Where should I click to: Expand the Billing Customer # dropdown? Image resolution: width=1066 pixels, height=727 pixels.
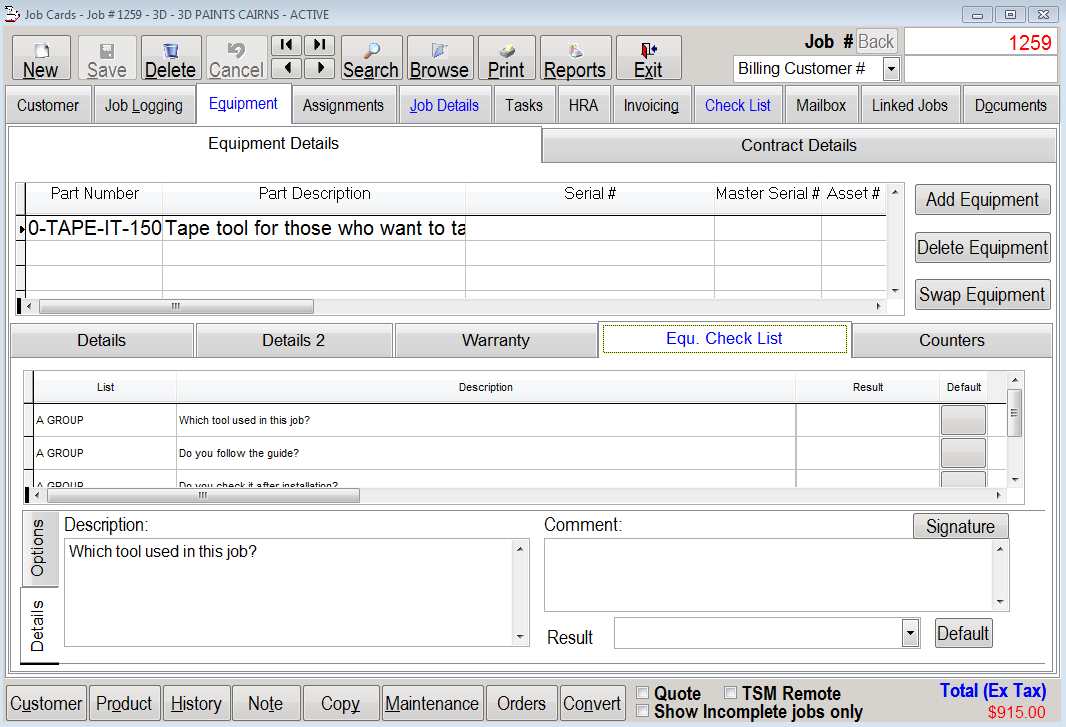(x=891, y=69)
